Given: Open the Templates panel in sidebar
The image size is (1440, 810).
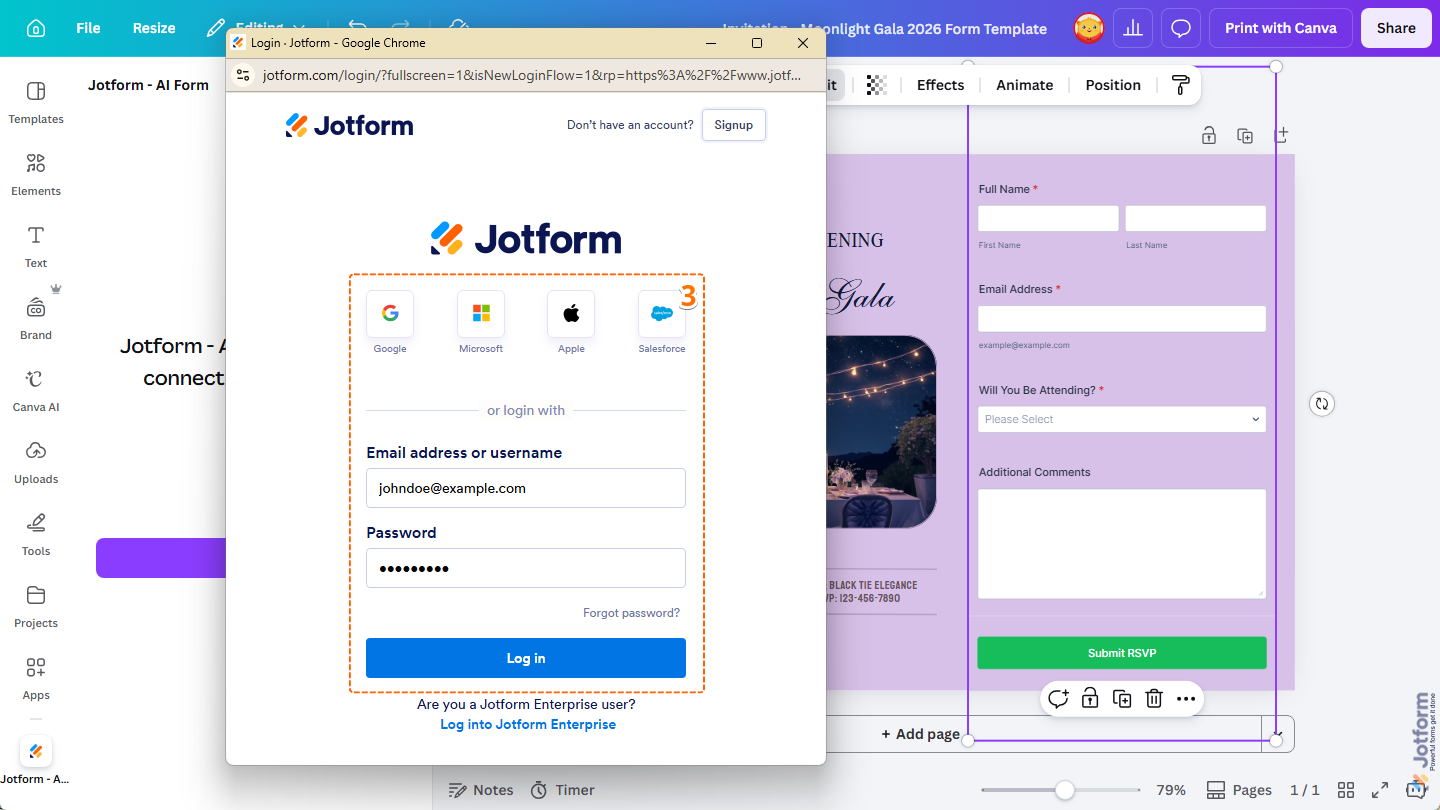Looking at the screenshot, I should click(36, 103).
